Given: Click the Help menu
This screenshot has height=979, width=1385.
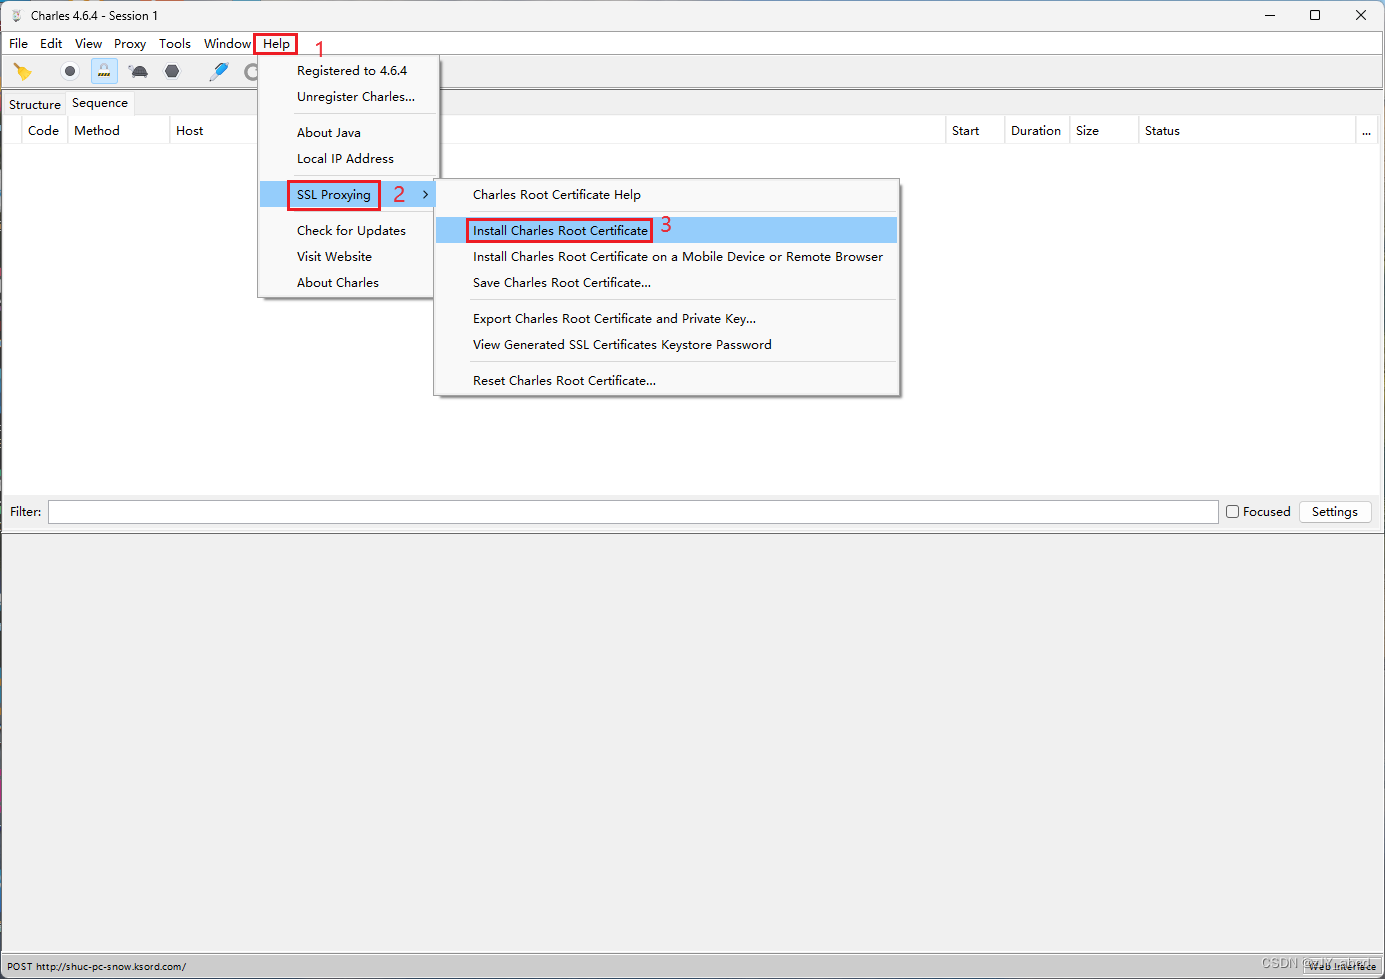Looking at the screenshot, I should pos(276,44).
